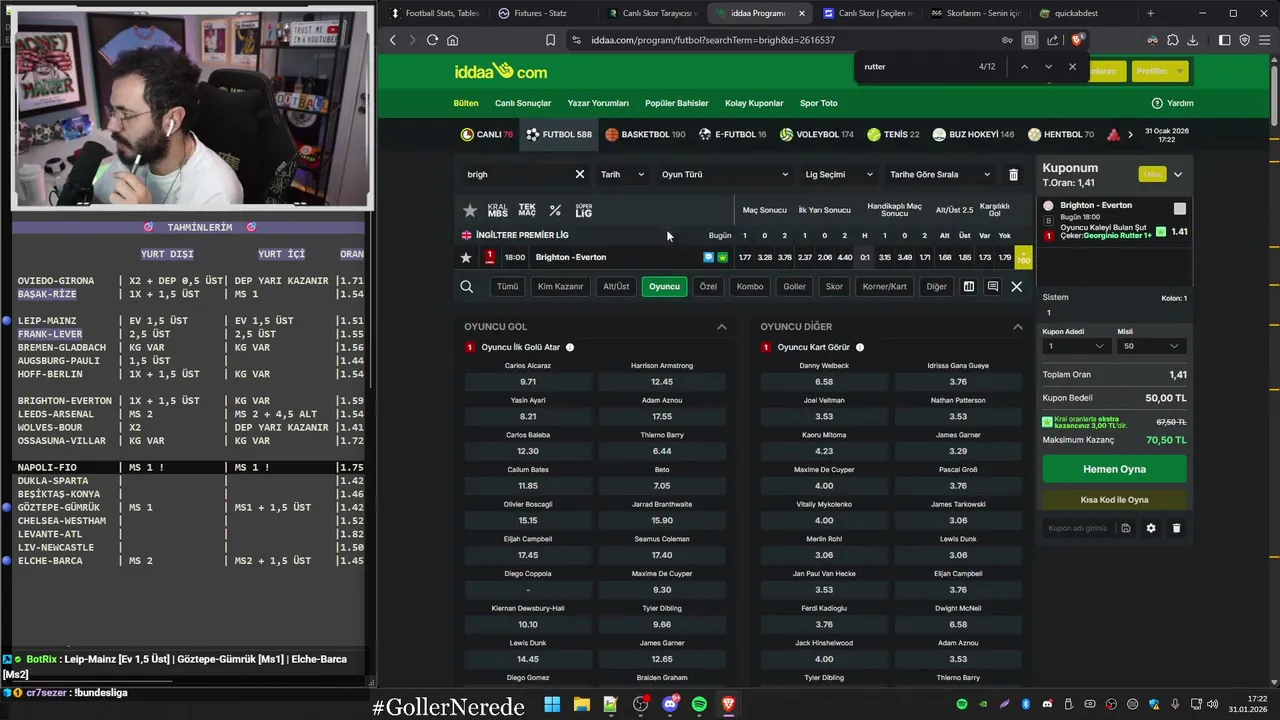
Task: Open match comments bubble for Brighton-Everton
Action: point(708,257)
